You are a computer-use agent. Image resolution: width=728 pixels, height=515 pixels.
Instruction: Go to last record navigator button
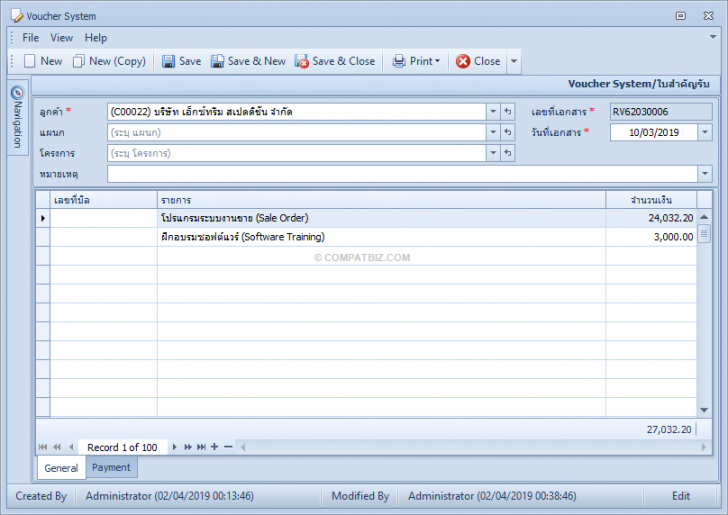click(x=201, y=447)
